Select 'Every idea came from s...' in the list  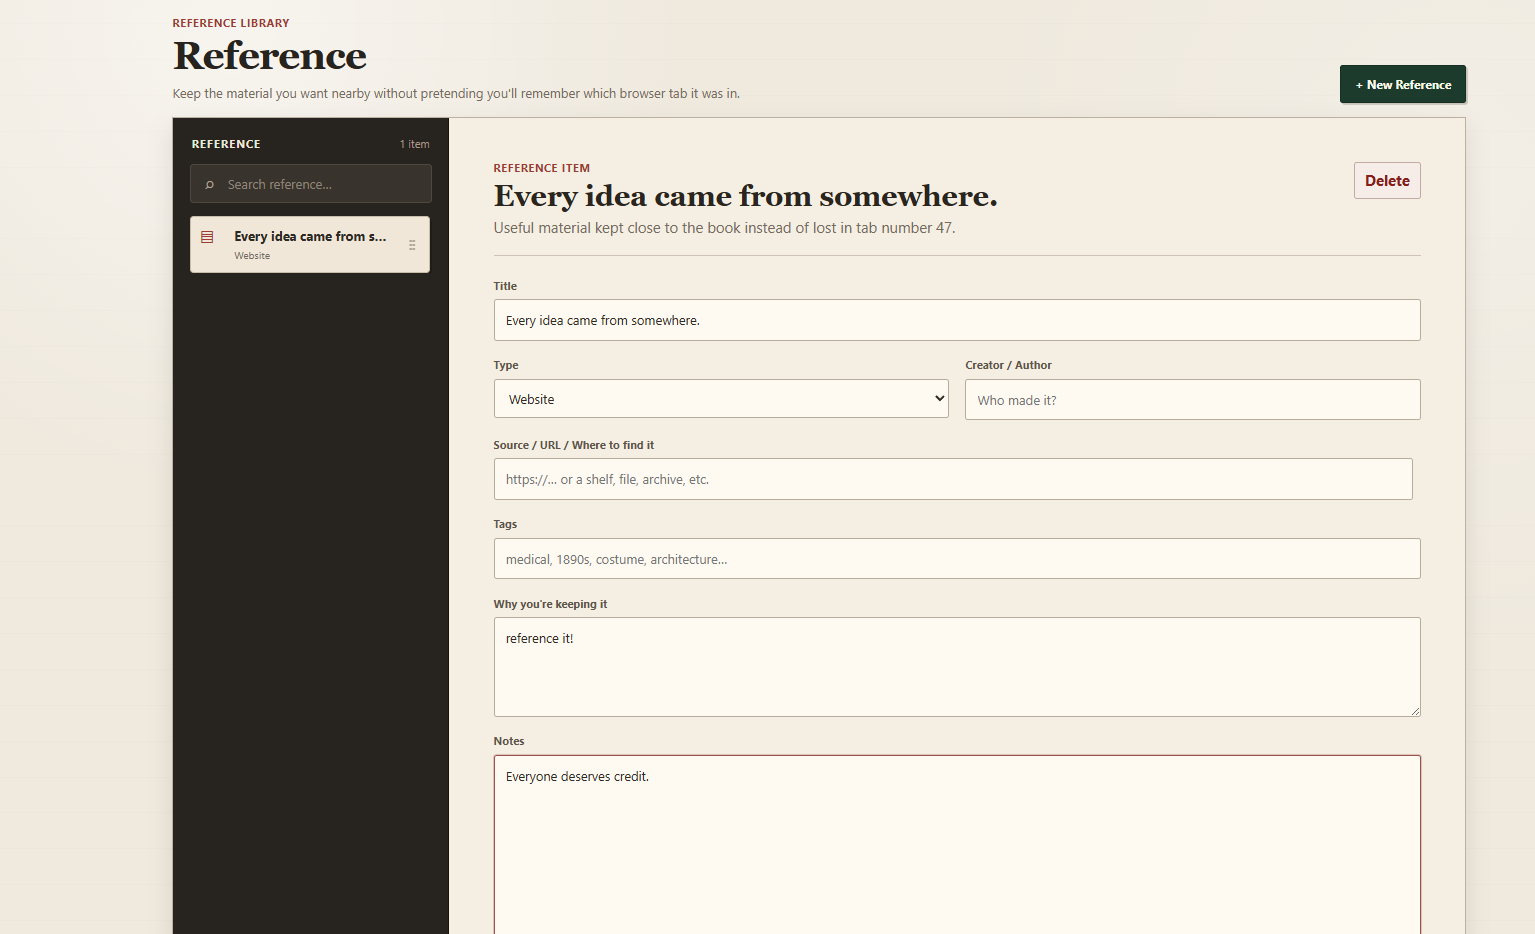[310, 244]
